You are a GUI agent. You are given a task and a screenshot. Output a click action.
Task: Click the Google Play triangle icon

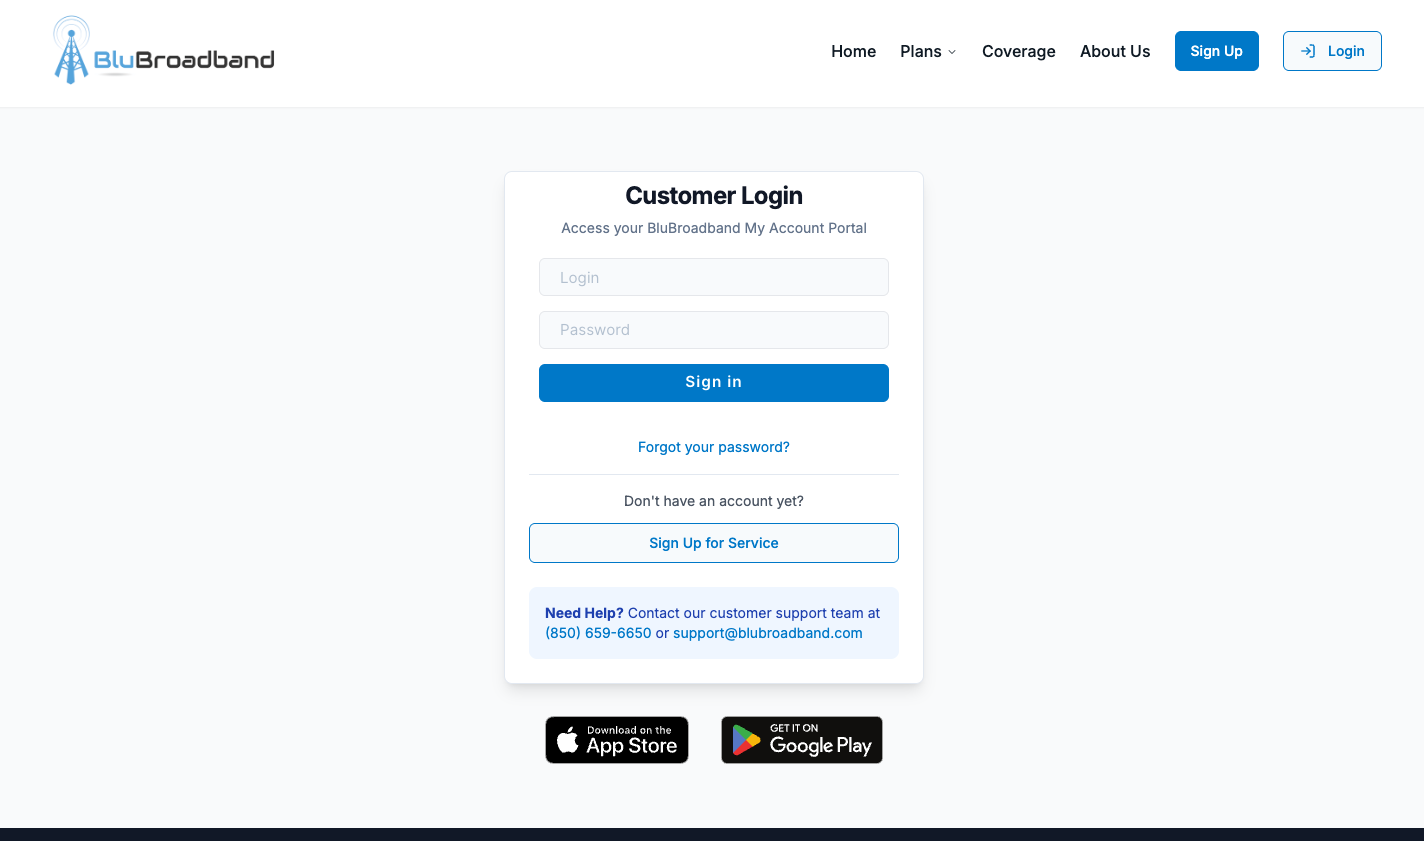click(x=746, y=740)
